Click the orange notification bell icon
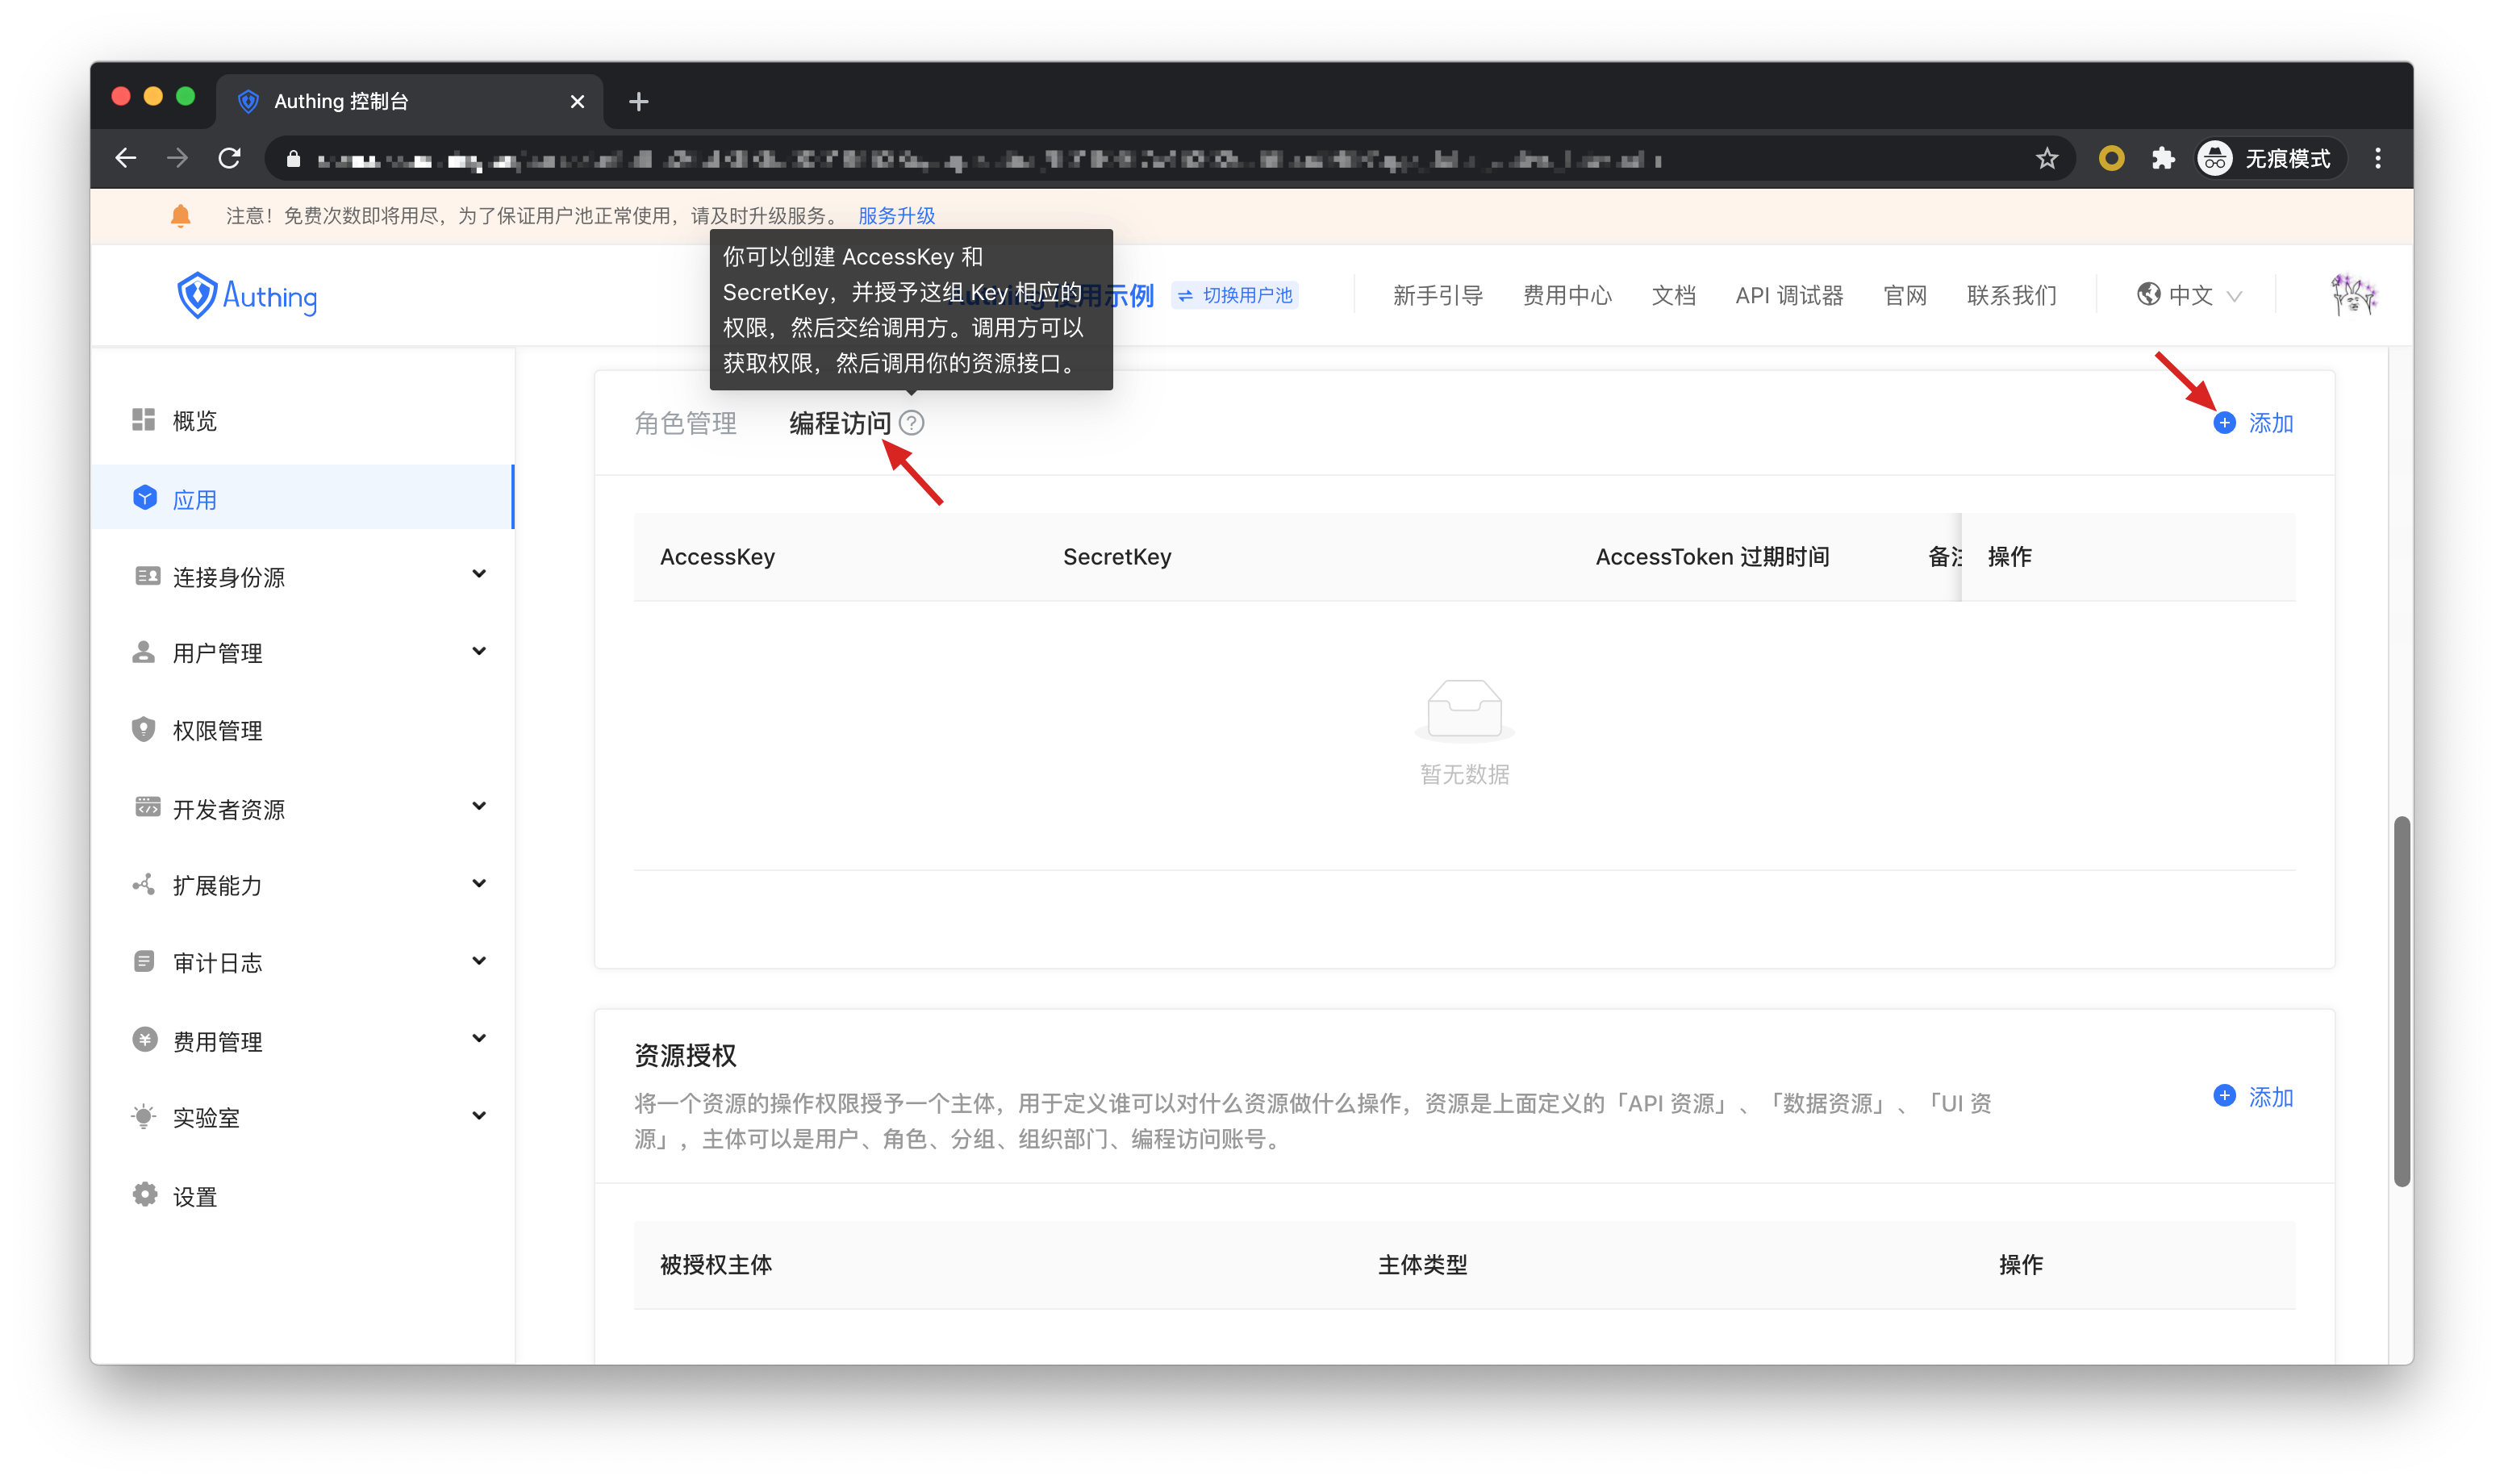2504x1484 pixels. click(x=180, y=216)
